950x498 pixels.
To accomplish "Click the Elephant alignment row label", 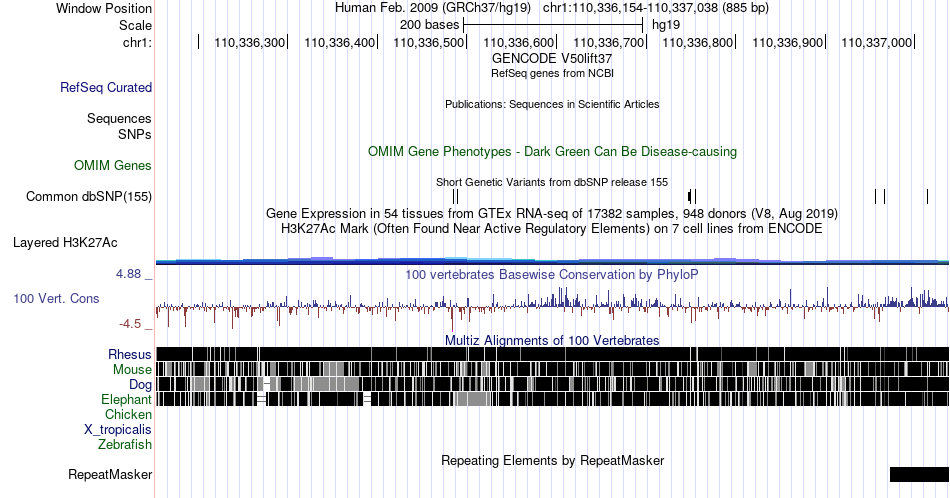I will (126, 399).
